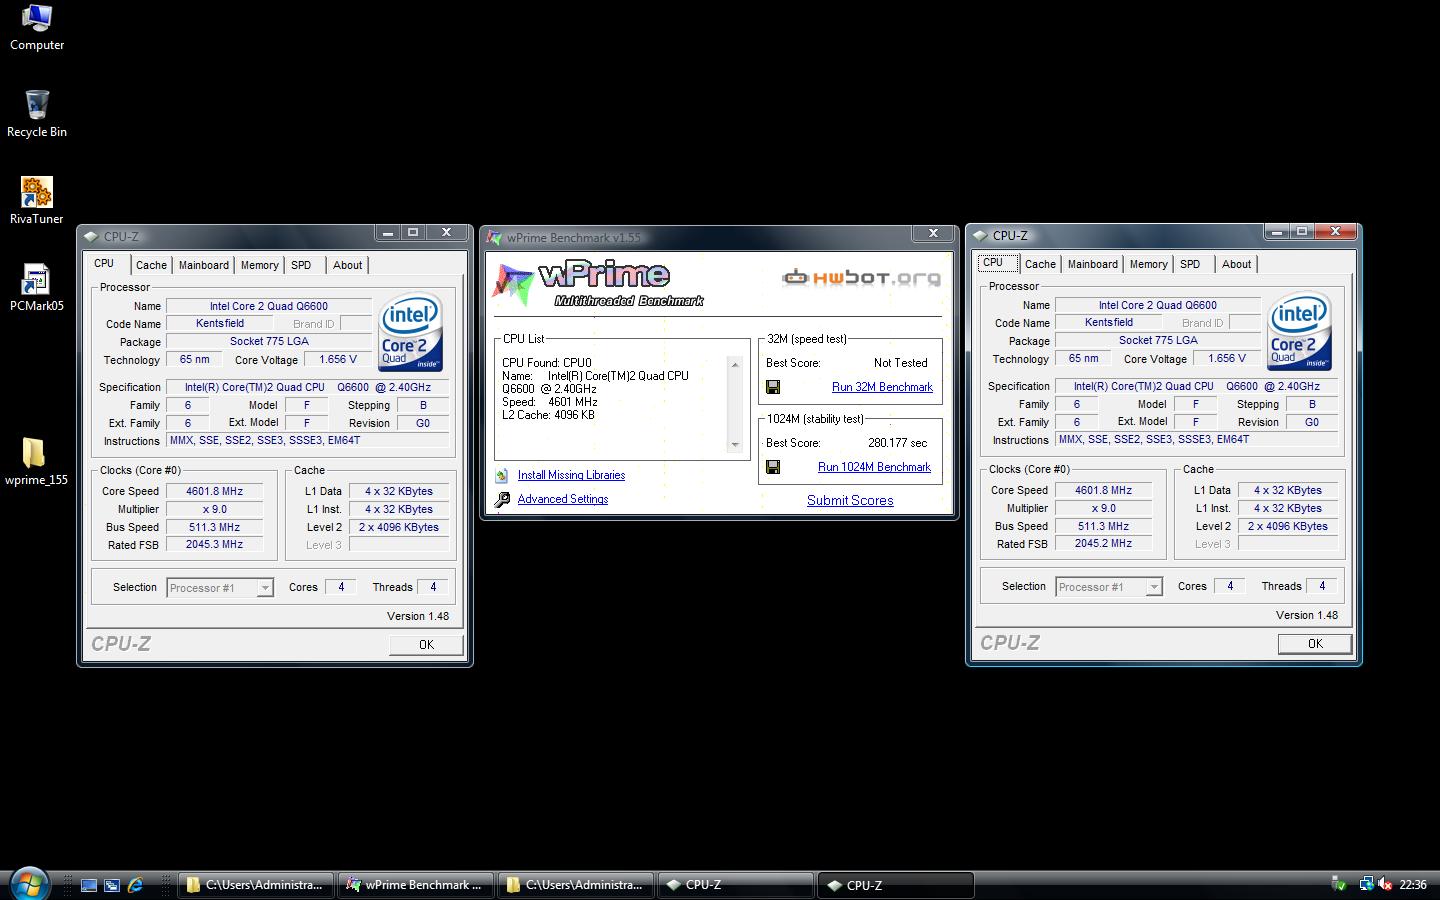Expand Processor #1 dropdown in left CPU-Z
Image resolution: width=1440 pixels, height=900 pixels.
coord(265,588)
